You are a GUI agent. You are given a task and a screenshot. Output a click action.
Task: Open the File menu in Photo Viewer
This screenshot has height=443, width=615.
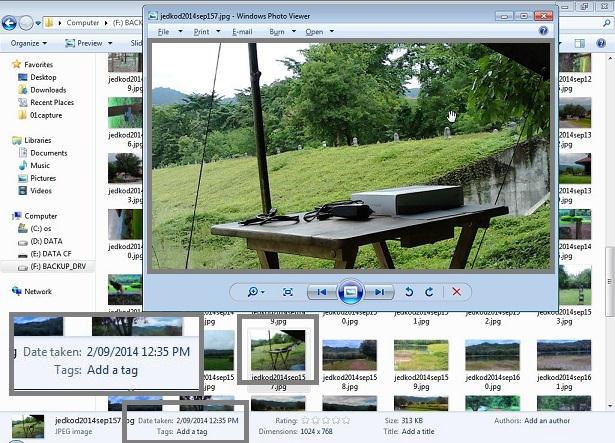(164, 32)
